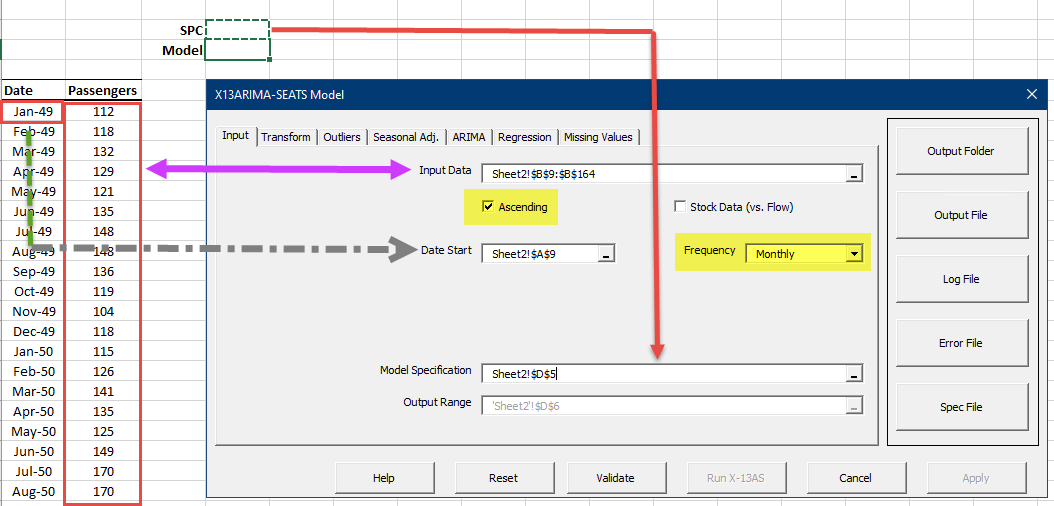Click the Model Specification input field

[x=663, y=374]
